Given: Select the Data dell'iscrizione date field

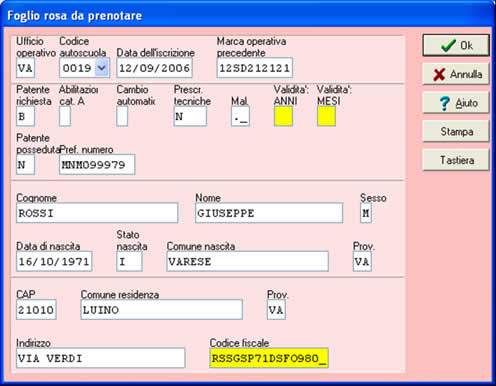Looking at the screenshot, I should 154,68.
